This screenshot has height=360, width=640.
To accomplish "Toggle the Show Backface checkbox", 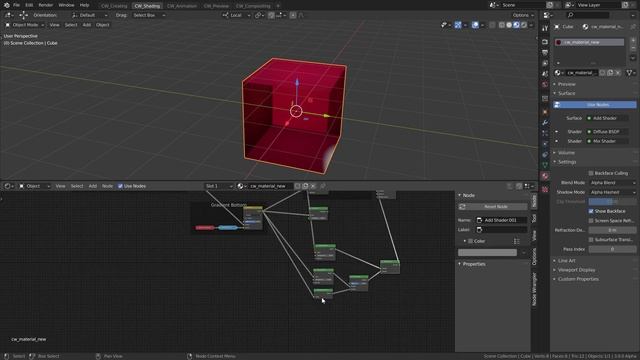I will 591,211.
